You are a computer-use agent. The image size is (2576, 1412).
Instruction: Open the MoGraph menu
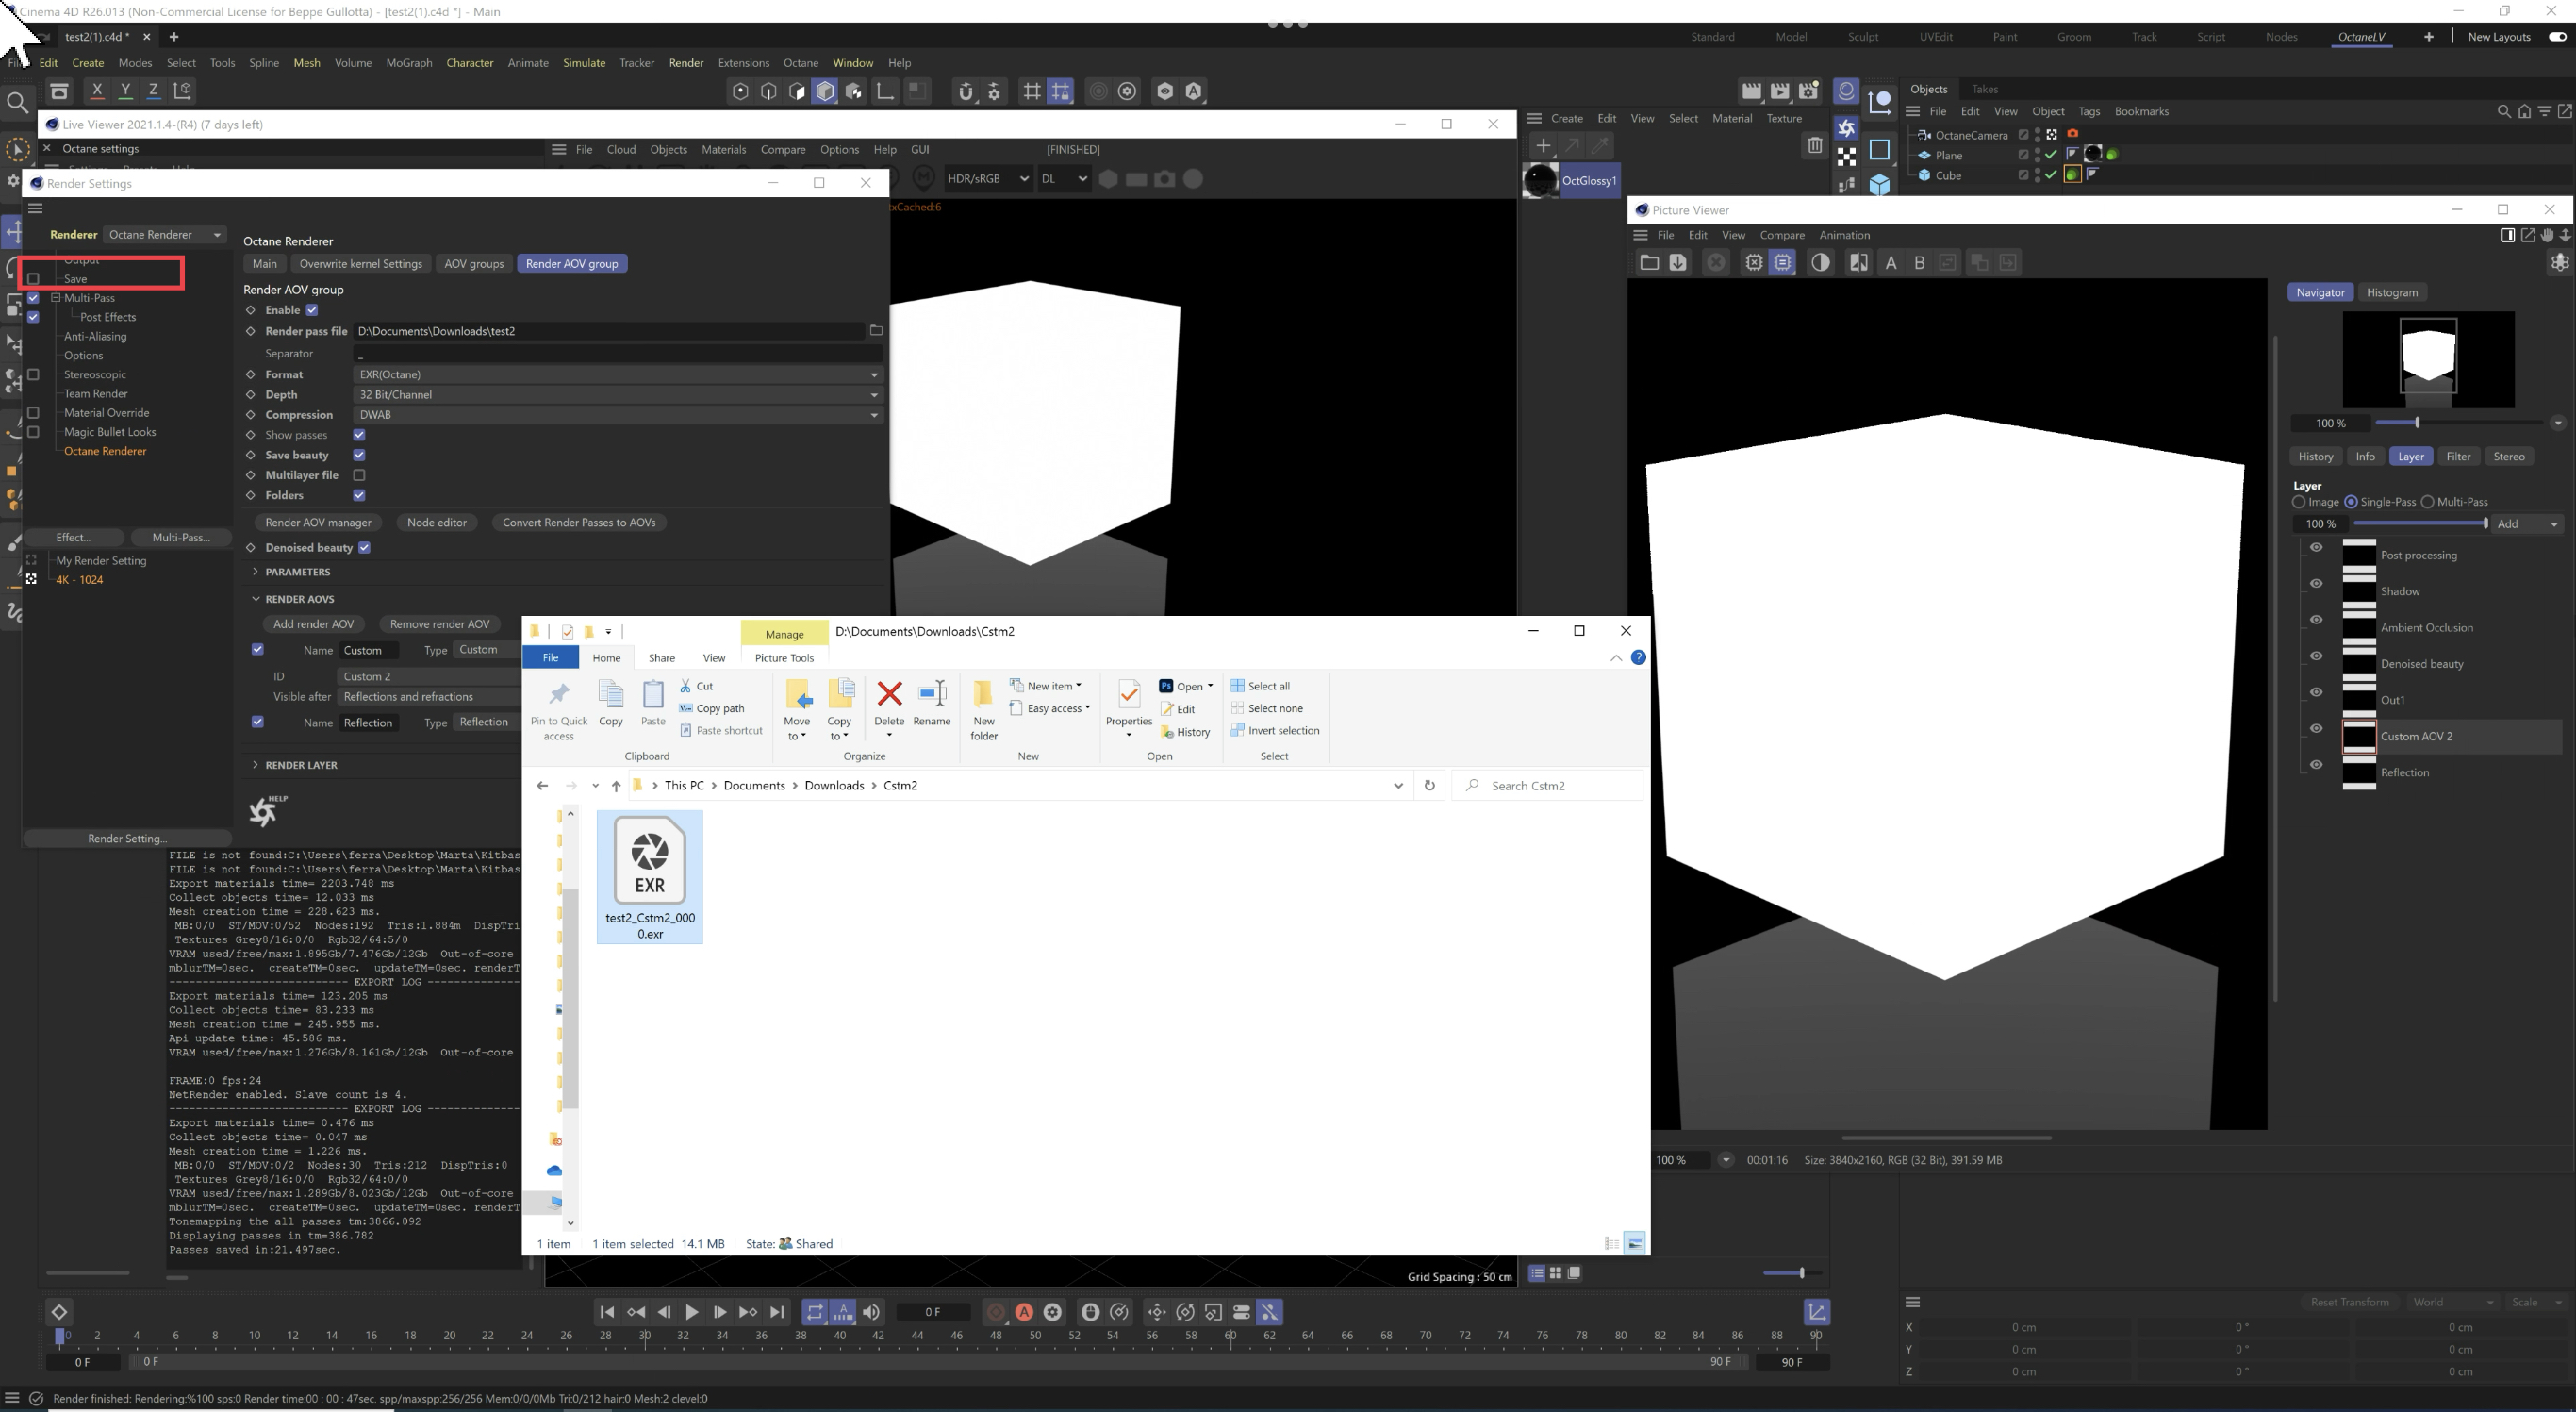click(408, 63)
